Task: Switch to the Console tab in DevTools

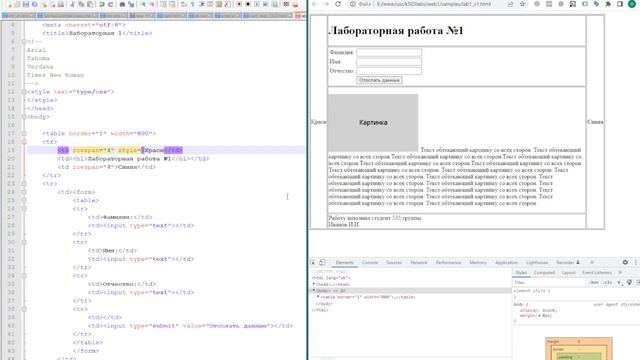Action: coord(370,262)
